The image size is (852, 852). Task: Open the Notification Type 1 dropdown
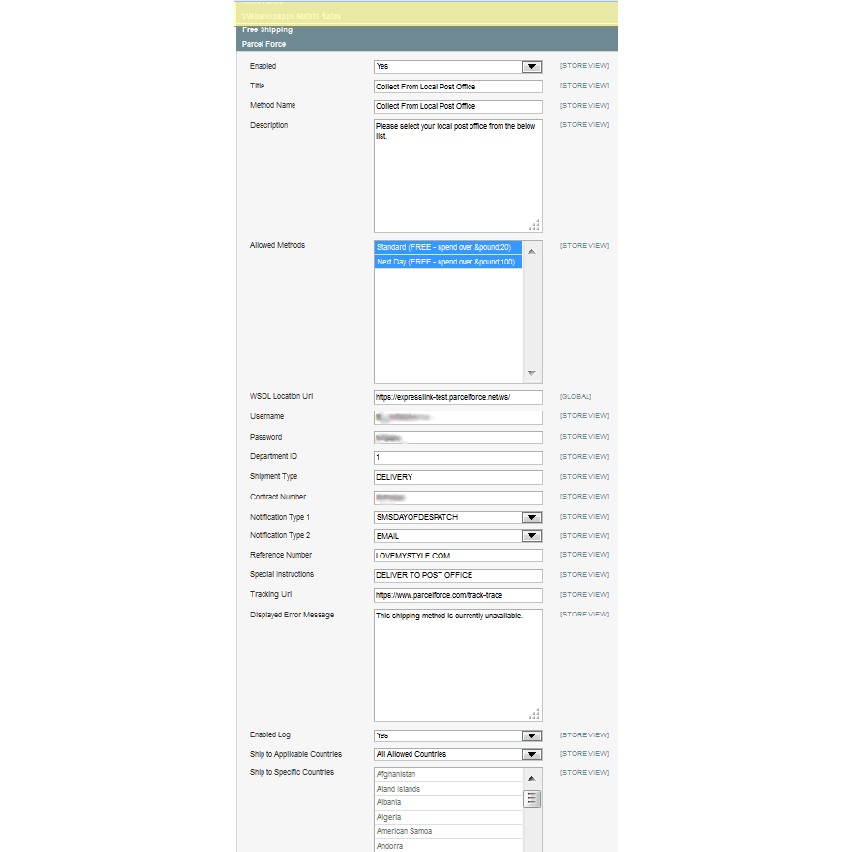coord(458,517)
